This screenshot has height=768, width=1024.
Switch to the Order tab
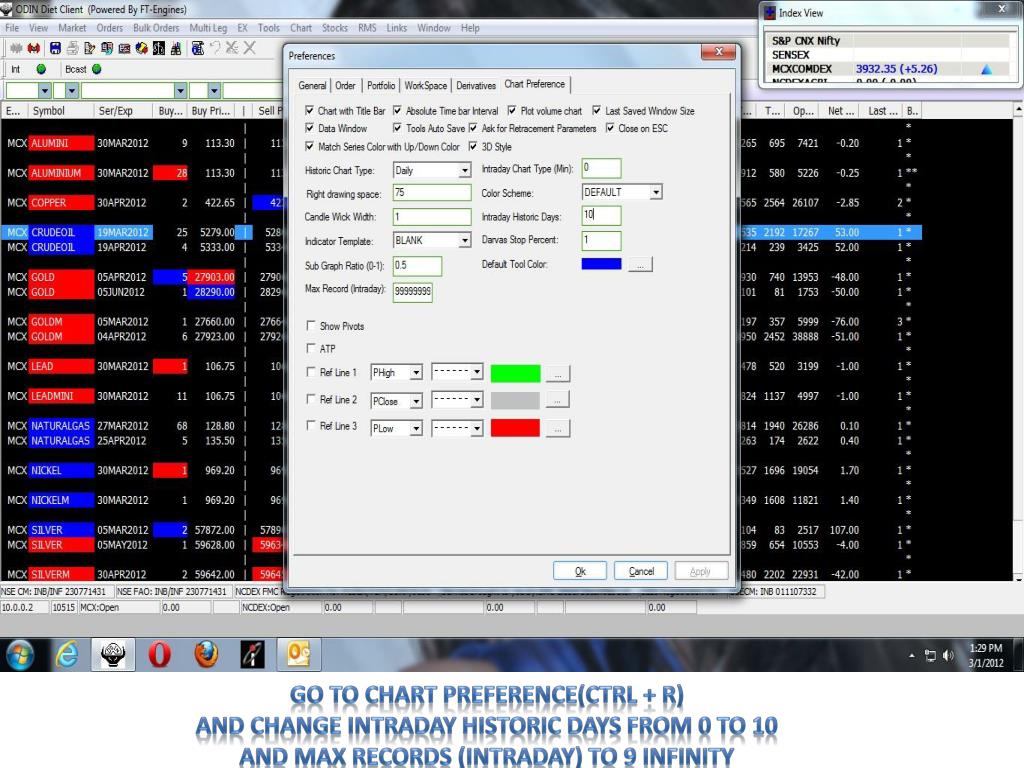click(x=345, y=86)
